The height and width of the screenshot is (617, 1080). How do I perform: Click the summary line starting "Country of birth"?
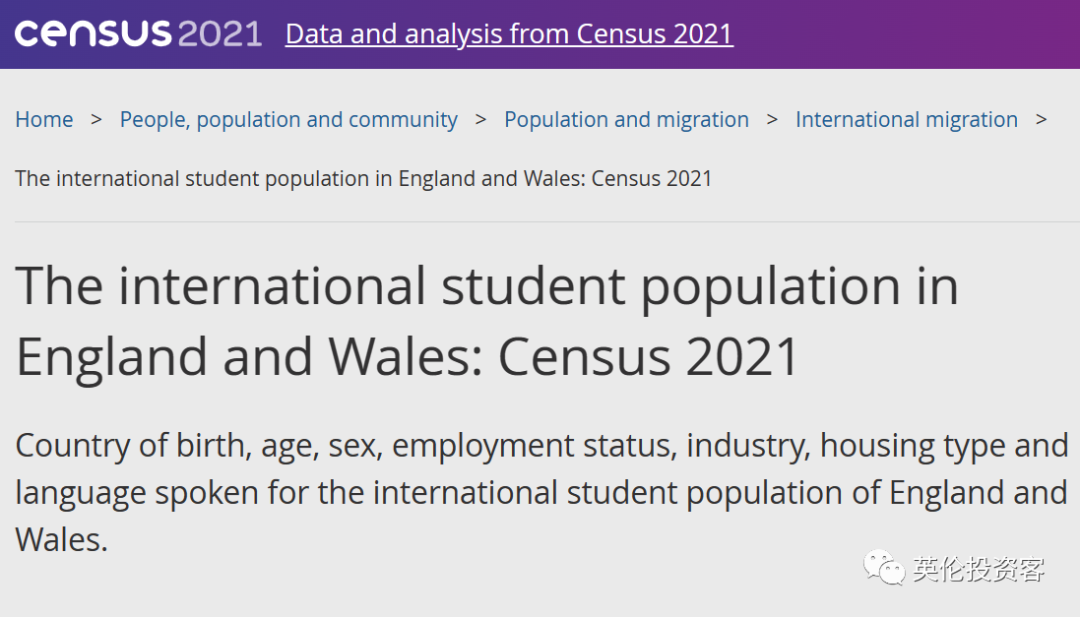point(541,446)
